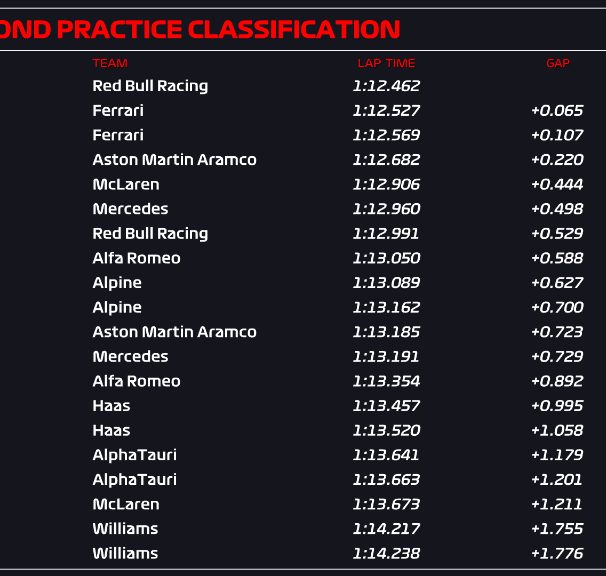Select the gap value +1.211
606x576 pixels.
pos(557,504)
